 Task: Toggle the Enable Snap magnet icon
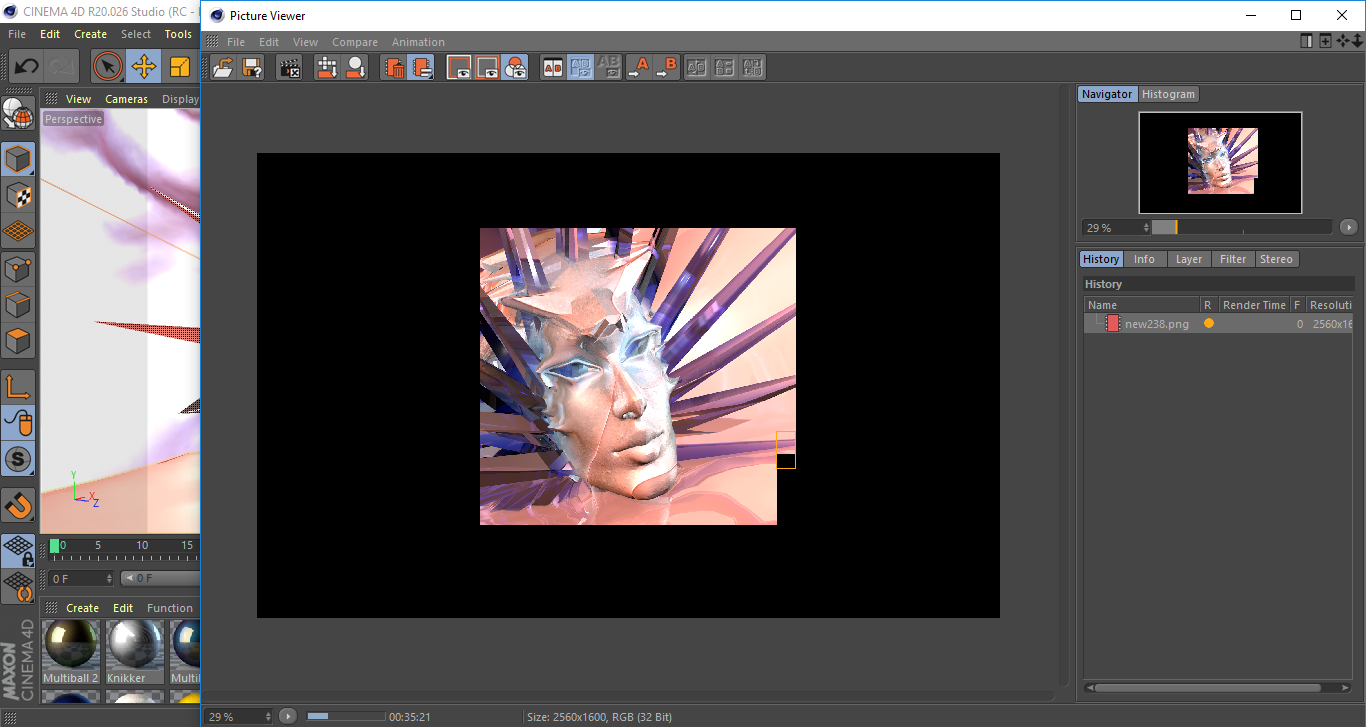point(18,505)
